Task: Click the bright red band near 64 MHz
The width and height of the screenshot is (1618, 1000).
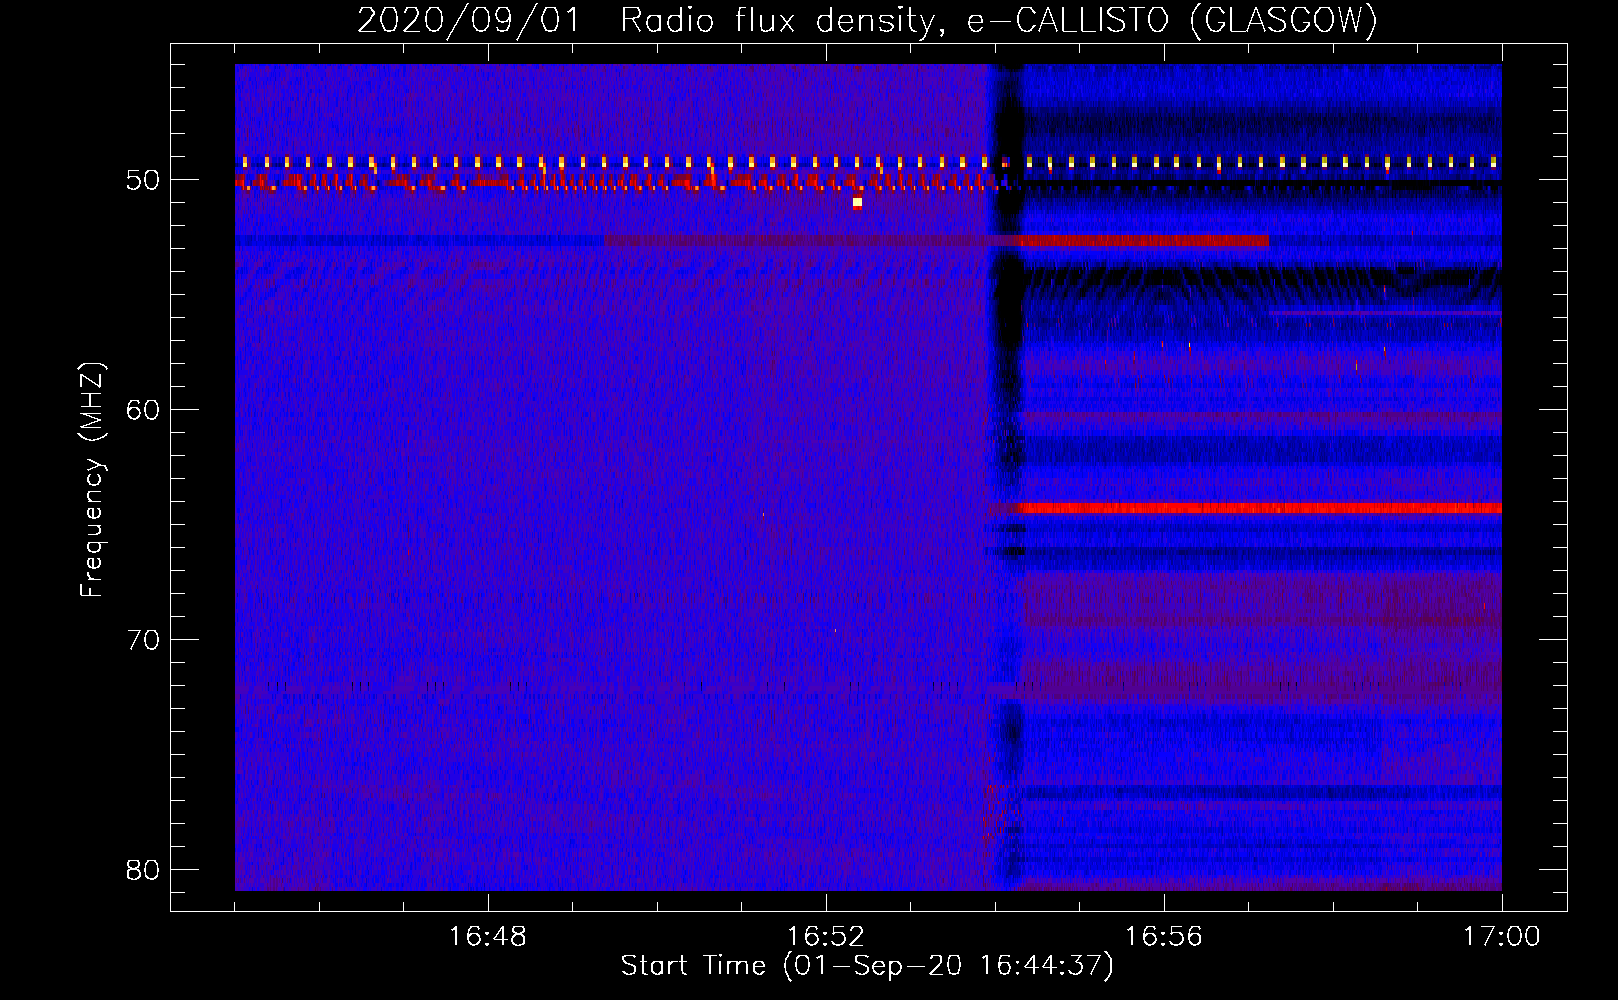Action: point(1260,509)
